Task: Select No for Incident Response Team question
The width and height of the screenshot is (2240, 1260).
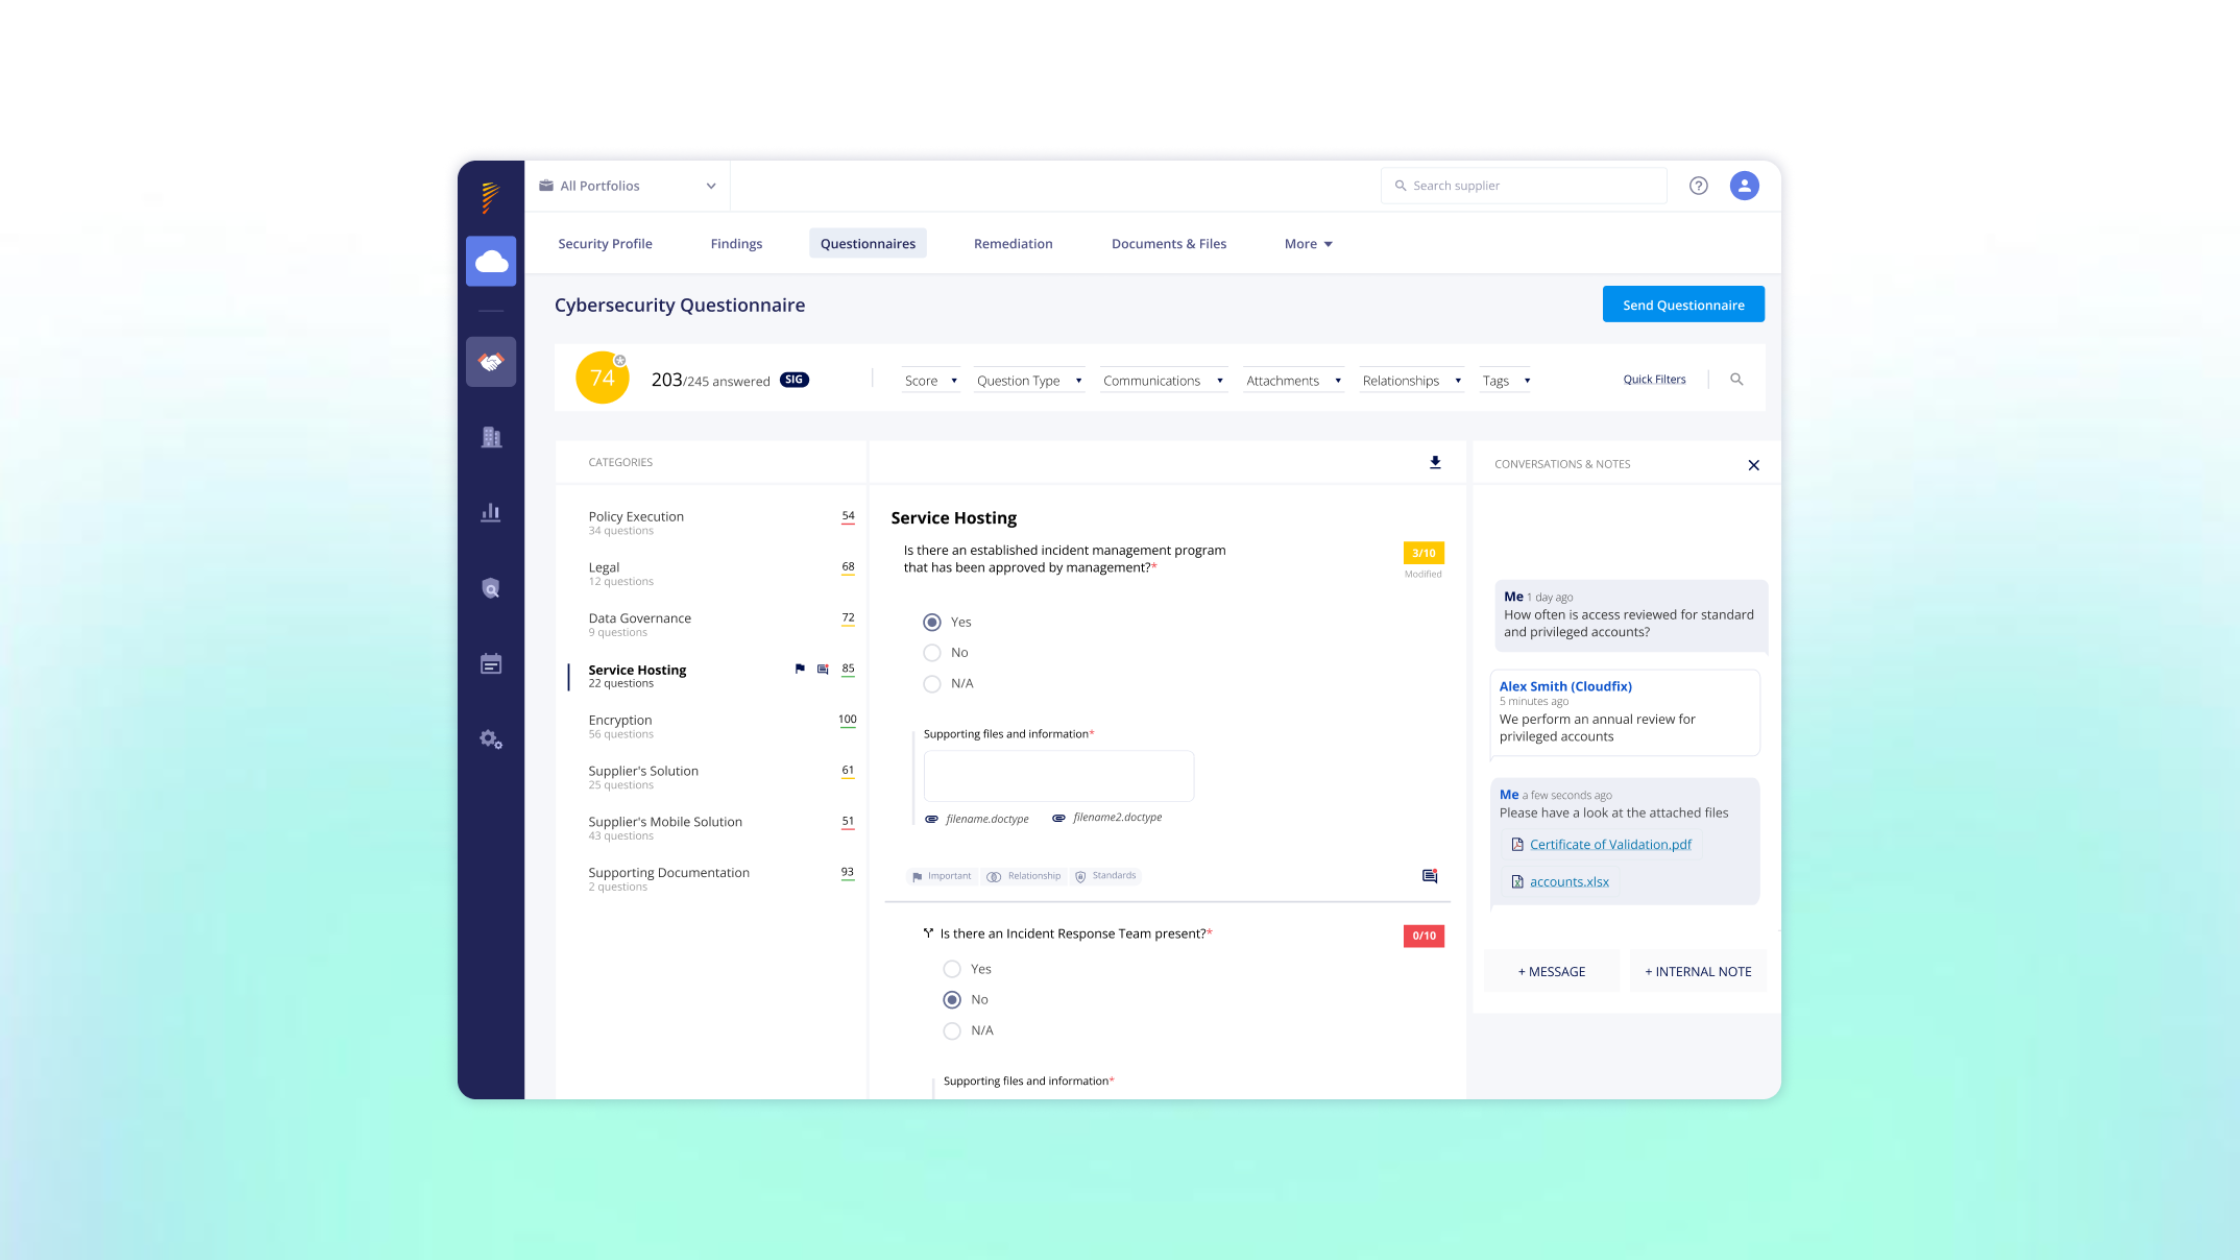Action: 952,1000
